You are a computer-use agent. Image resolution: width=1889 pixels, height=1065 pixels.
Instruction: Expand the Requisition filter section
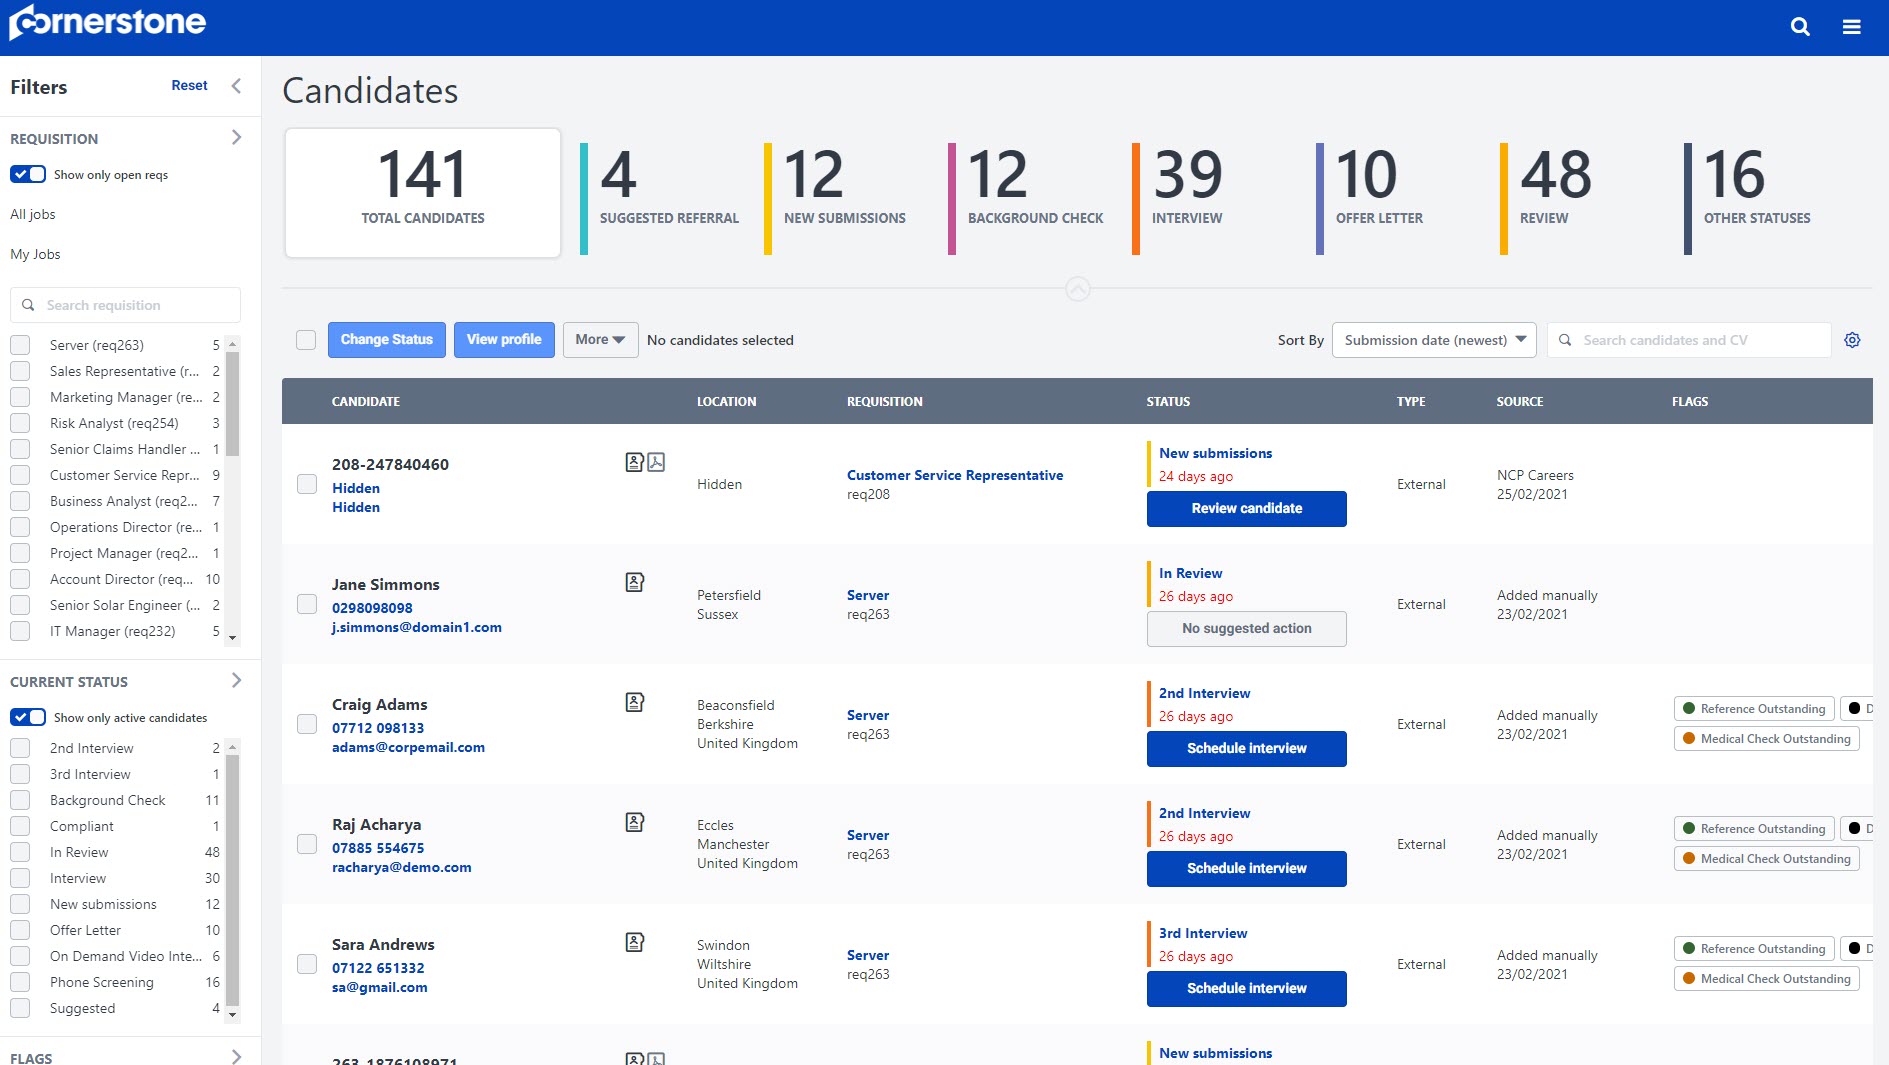coord(236,138)
